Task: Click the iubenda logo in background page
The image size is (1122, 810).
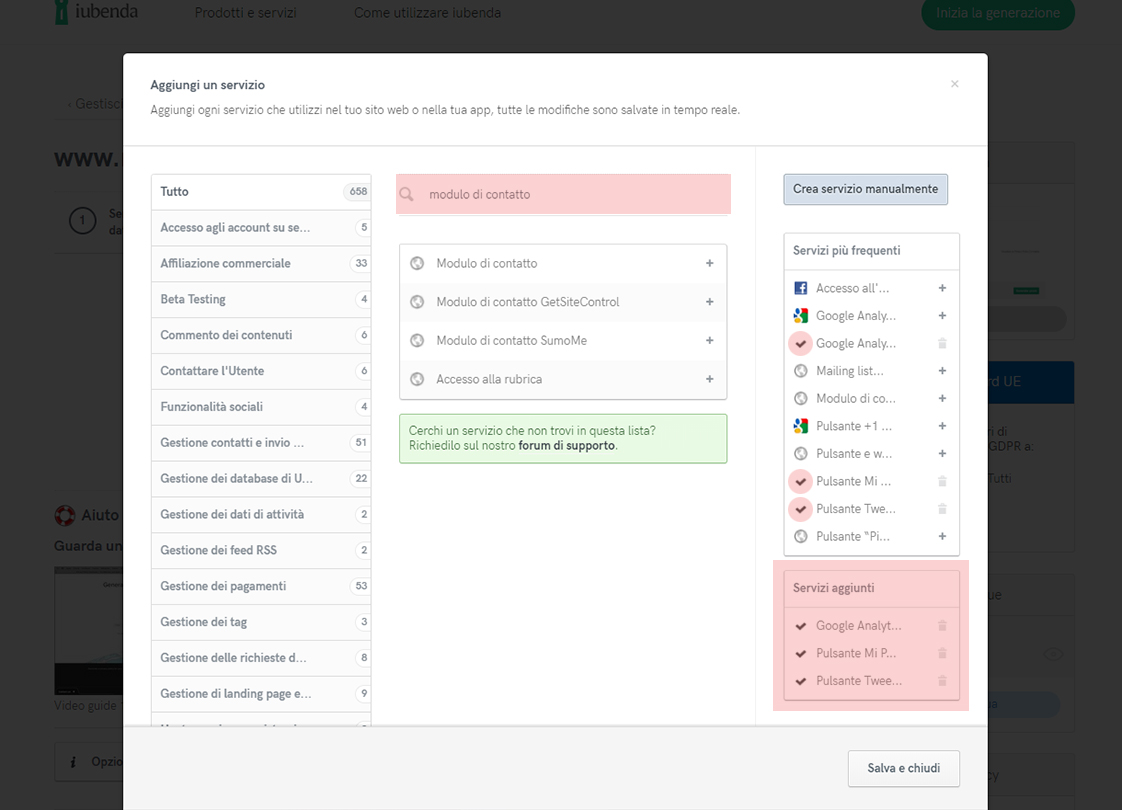Action: (x=97, y=11)
